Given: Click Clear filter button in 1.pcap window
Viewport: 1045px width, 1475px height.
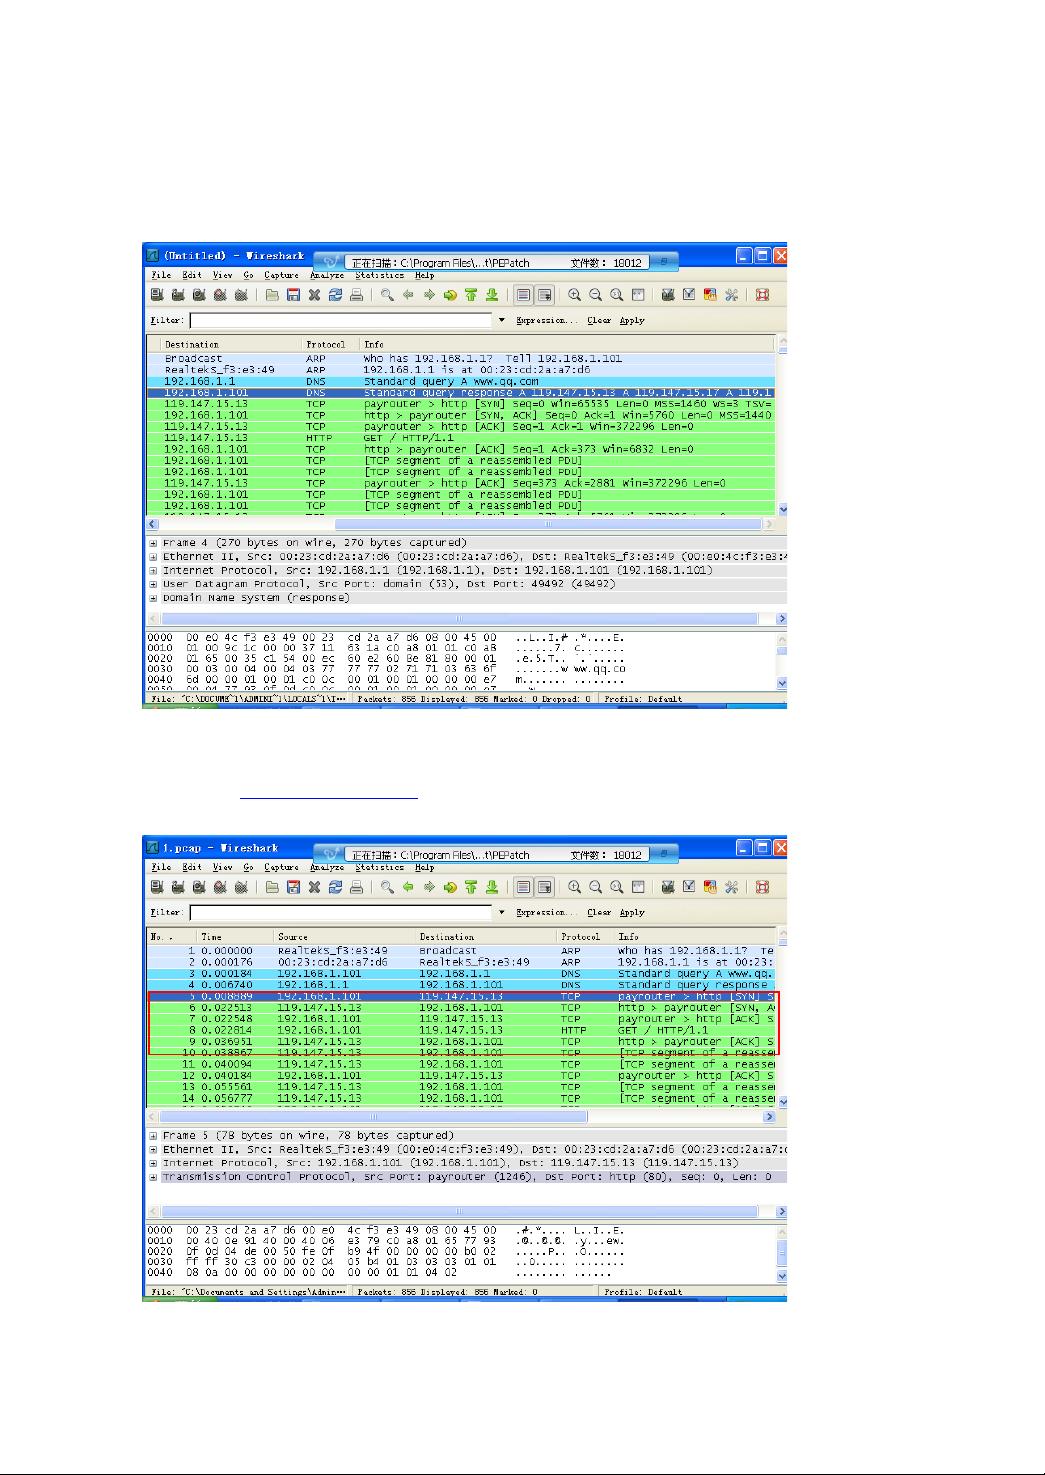Looking at the screenshot, I should pos(599,913).
